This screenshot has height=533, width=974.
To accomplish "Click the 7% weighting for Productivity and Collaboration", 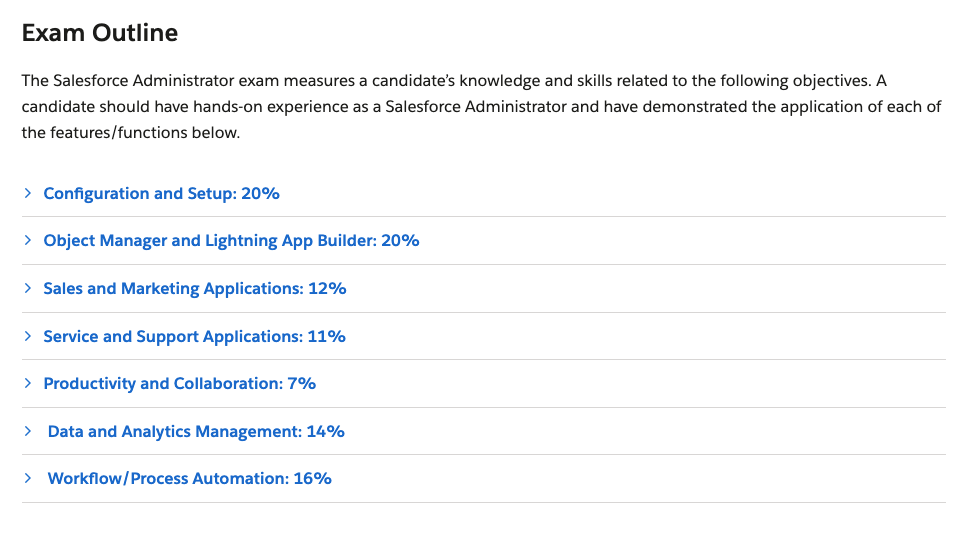I will [x=302, y=383].
